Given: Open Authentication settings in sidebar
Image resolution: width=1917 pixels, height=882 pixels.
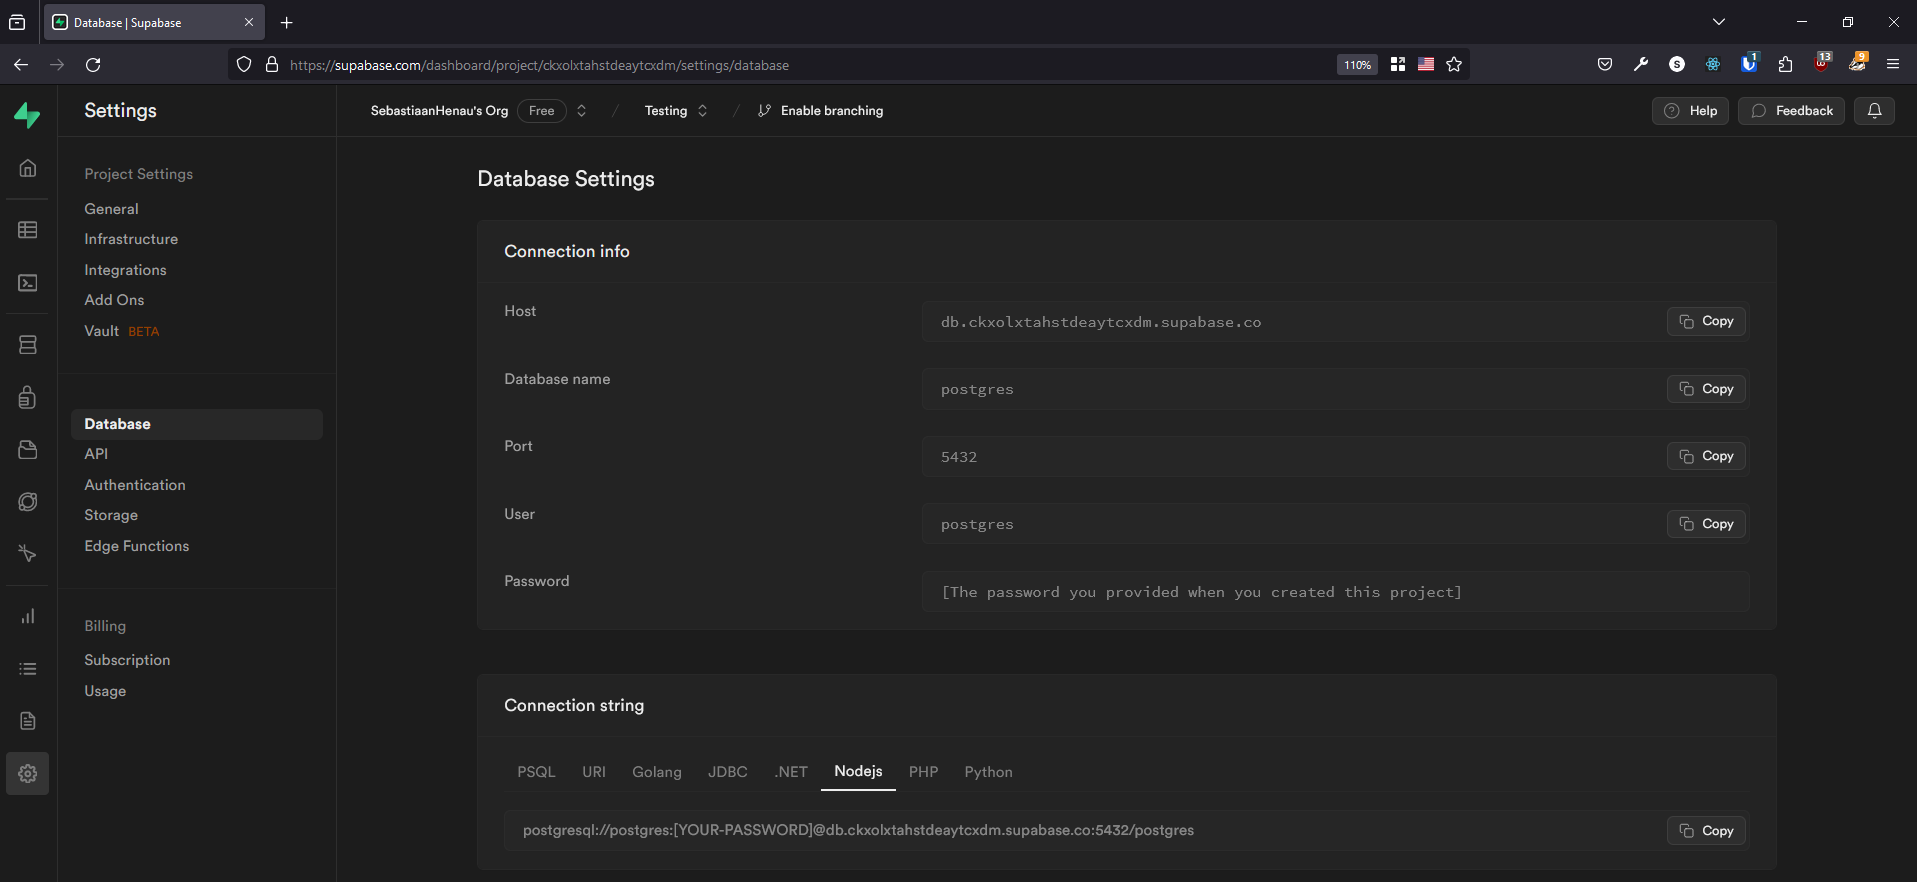Looking at the screenshot, I should [135, 485].
